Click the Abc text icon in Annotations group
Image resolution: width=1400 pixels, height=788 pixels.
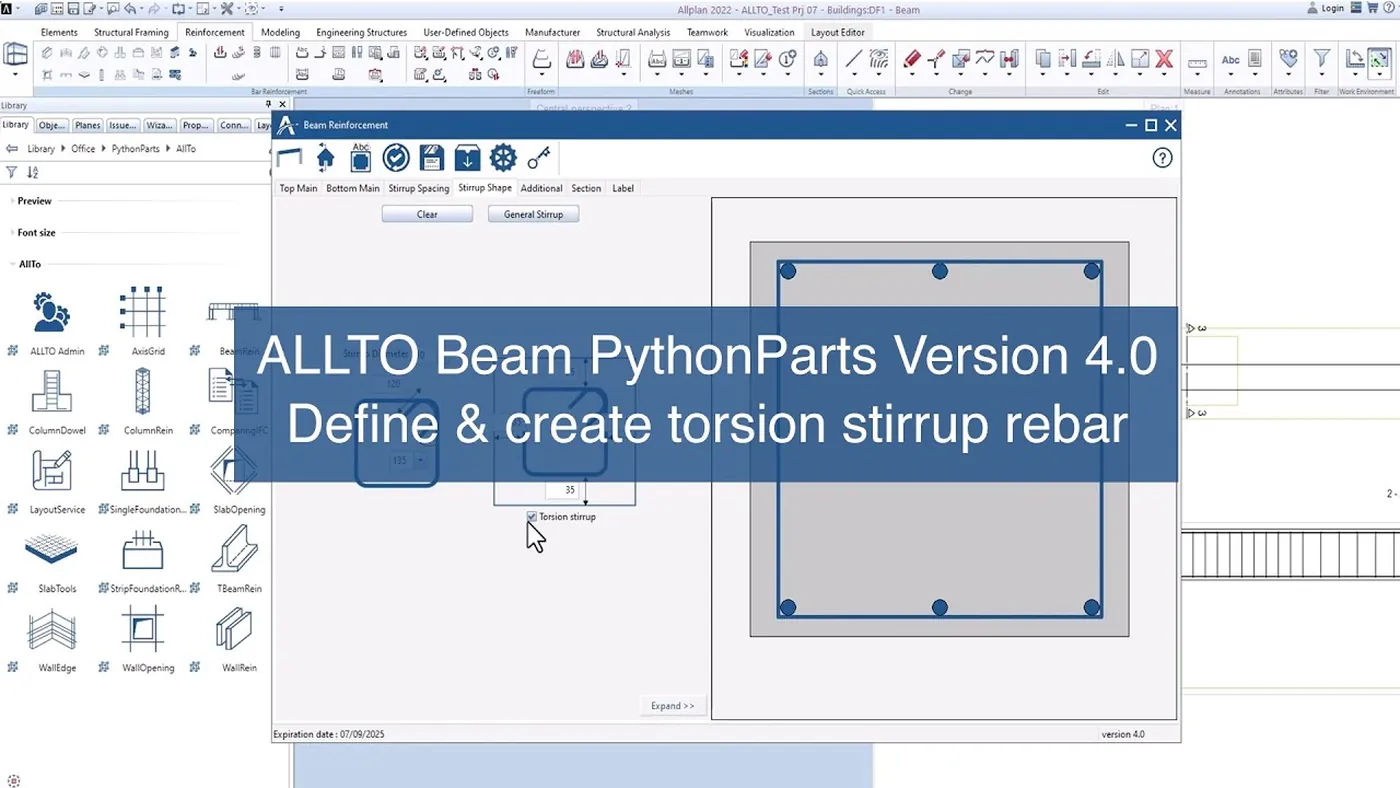click(1231, 59)
